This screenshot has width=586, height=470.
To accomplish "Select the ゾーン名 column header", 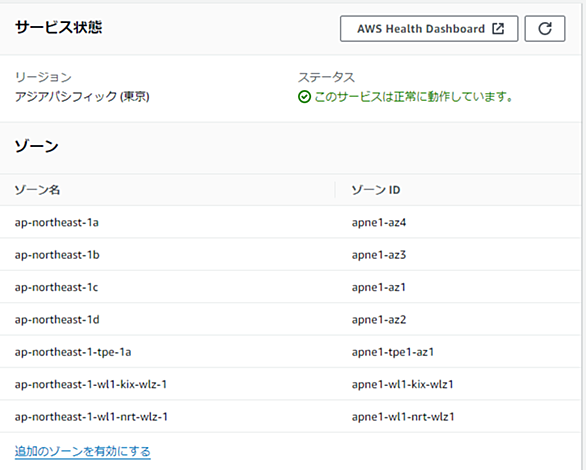I will (37, 190).
